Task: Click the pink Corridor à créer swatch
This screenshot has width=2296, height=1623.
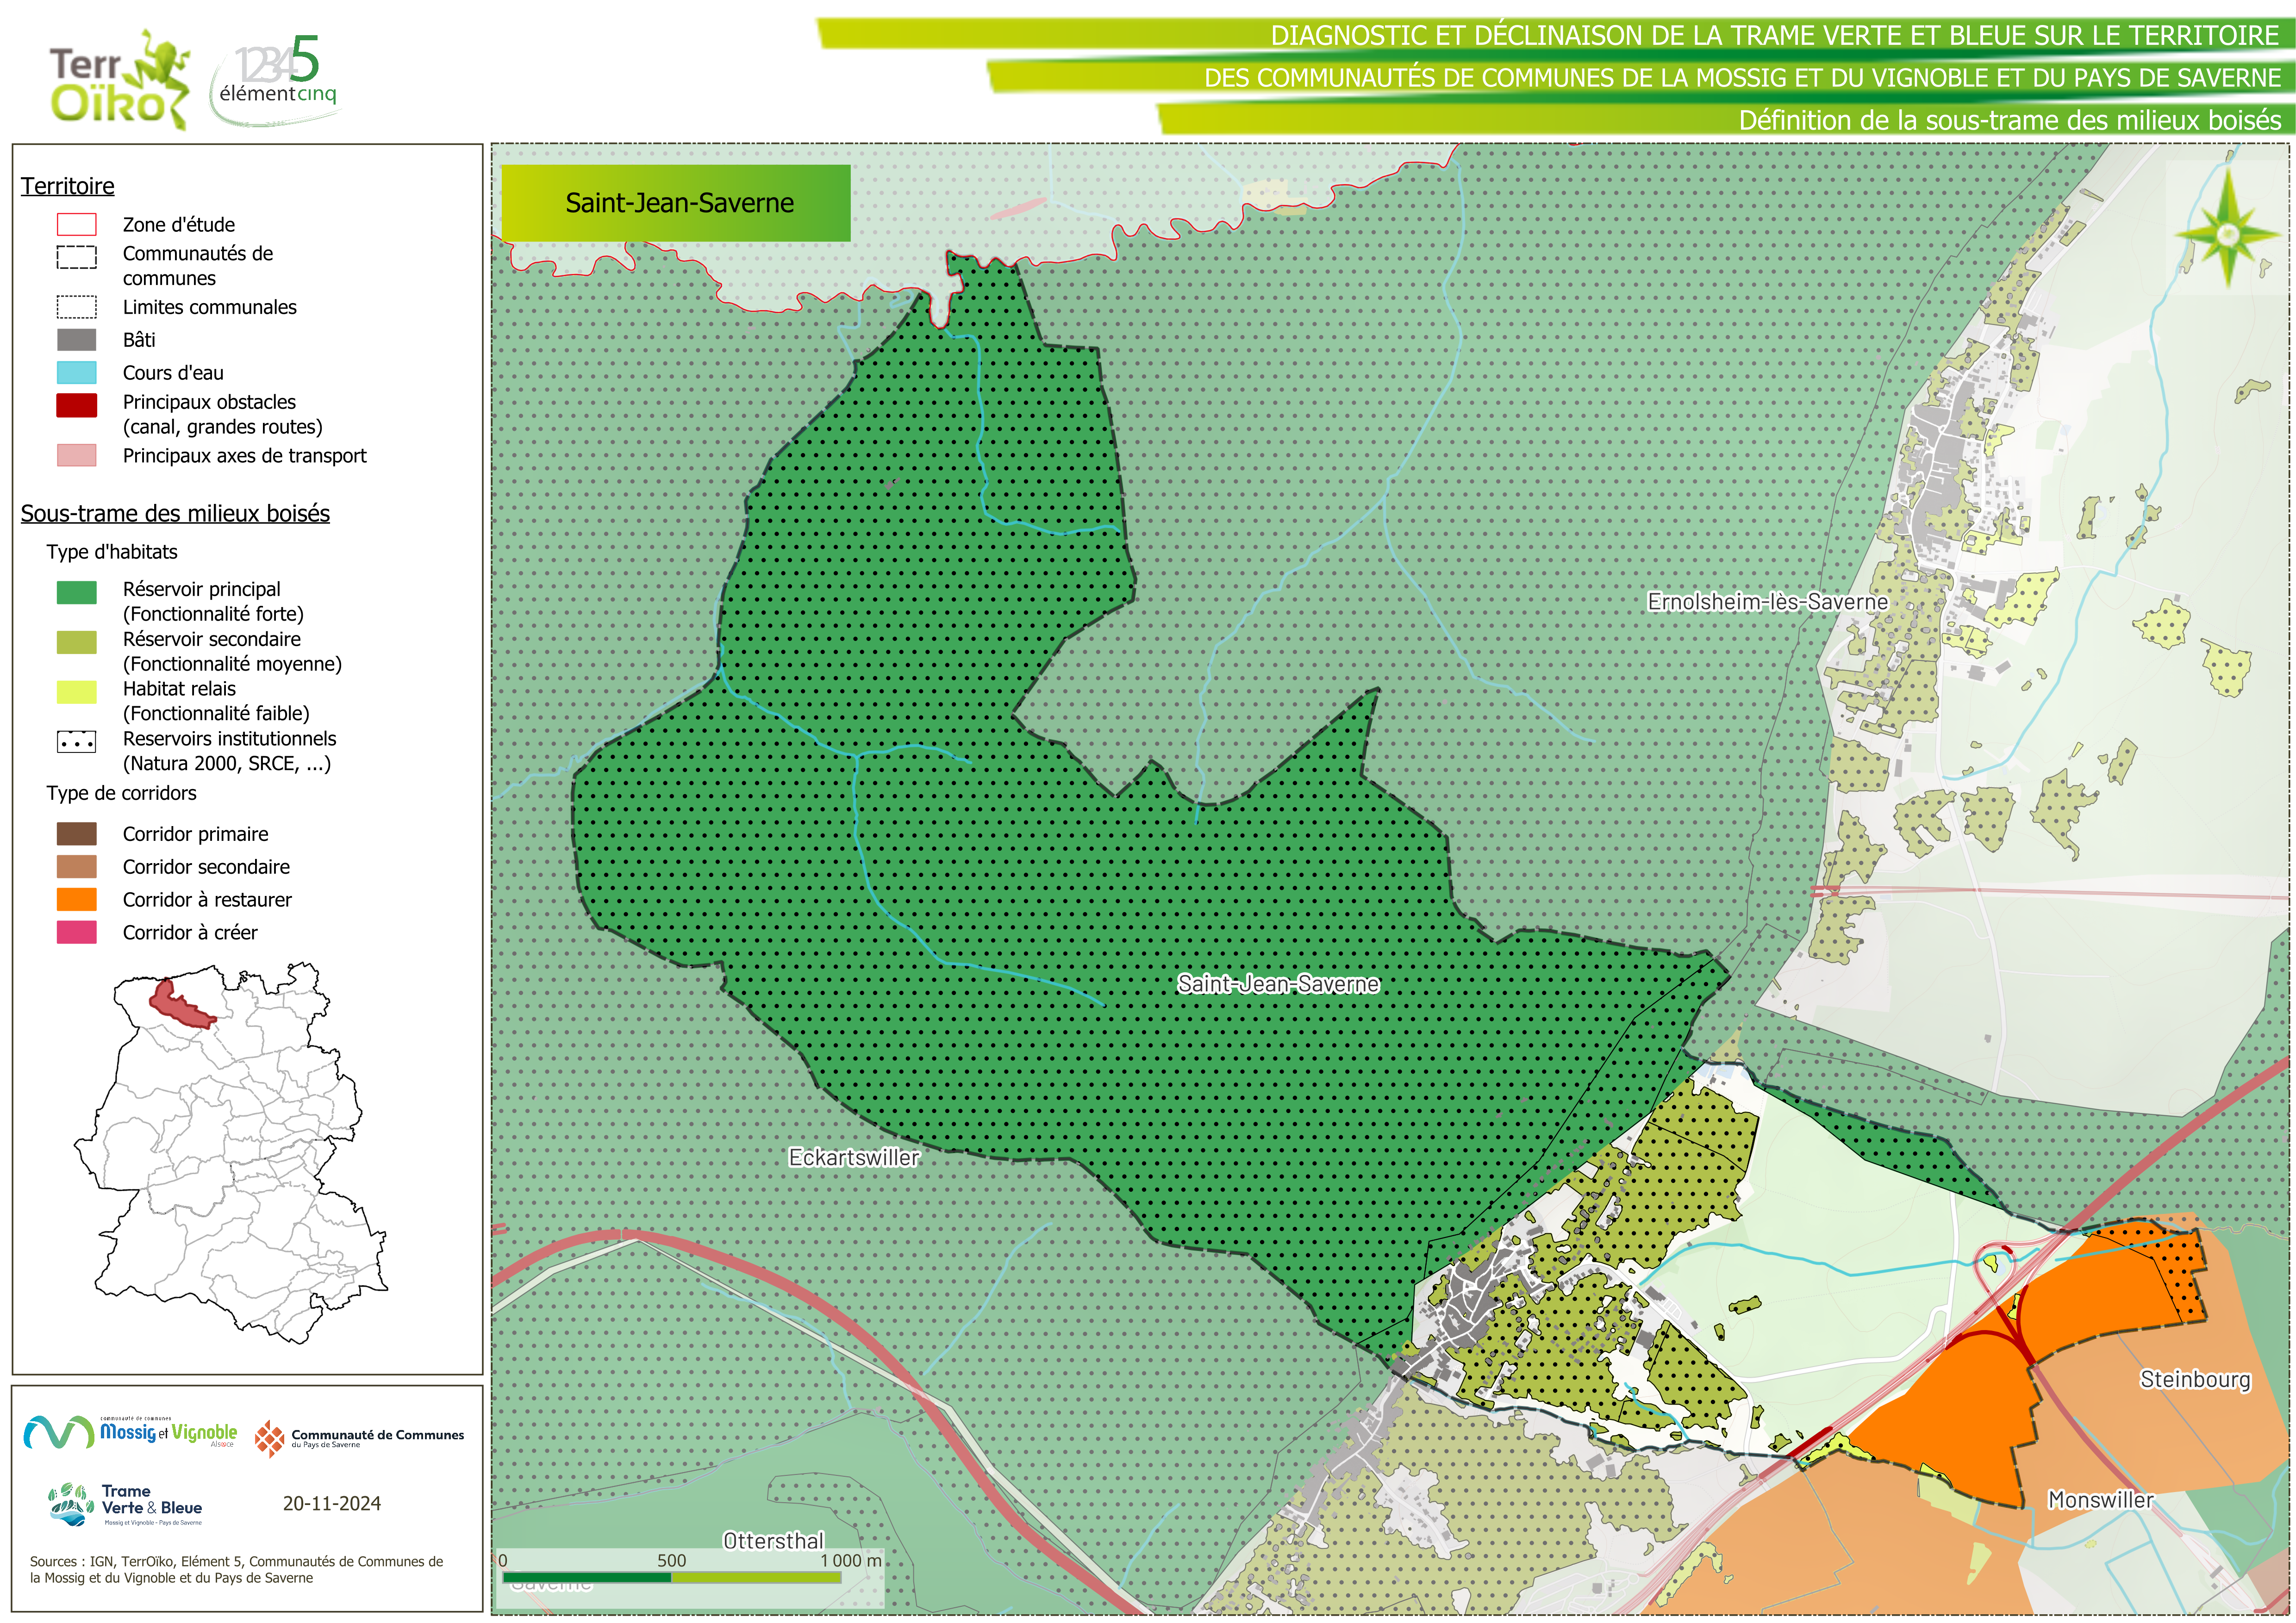Action: (77, 932)
